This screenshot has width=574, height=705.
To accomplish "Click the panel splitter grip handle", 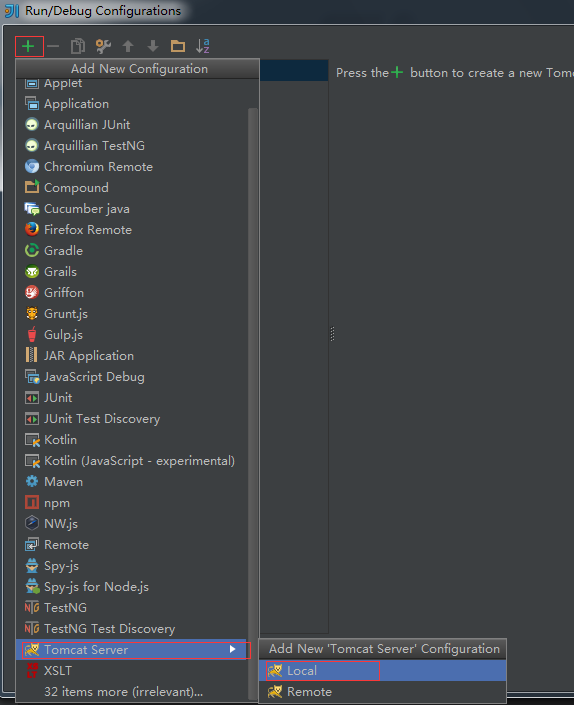I will click(332, 334).
